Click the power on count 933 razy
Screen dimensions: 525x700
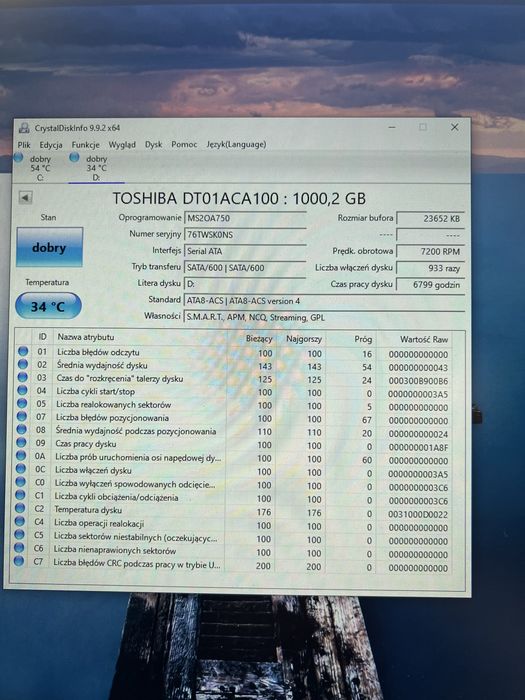tap(430, 268)
